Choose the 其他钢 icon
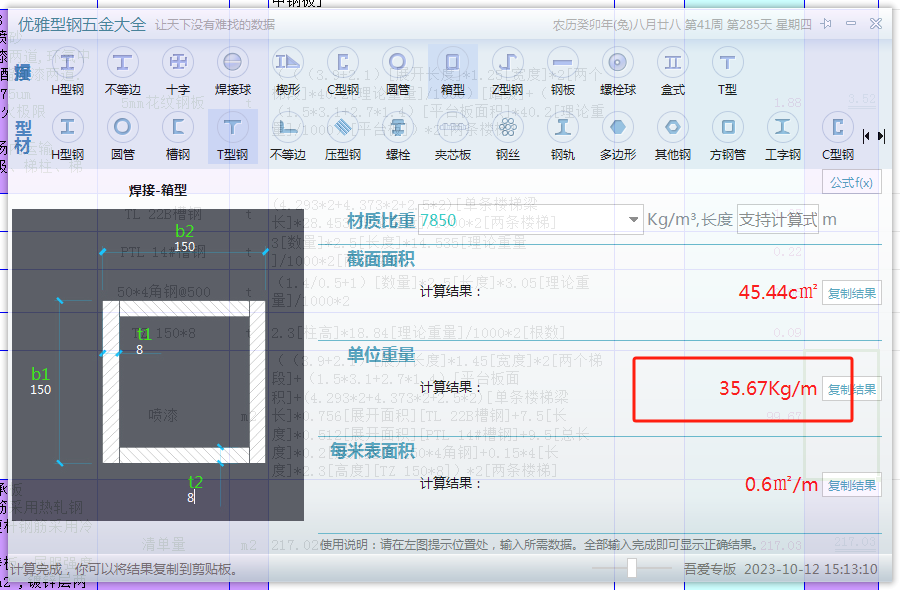Viewport: 900px width, 590px height. click(673, 137)
